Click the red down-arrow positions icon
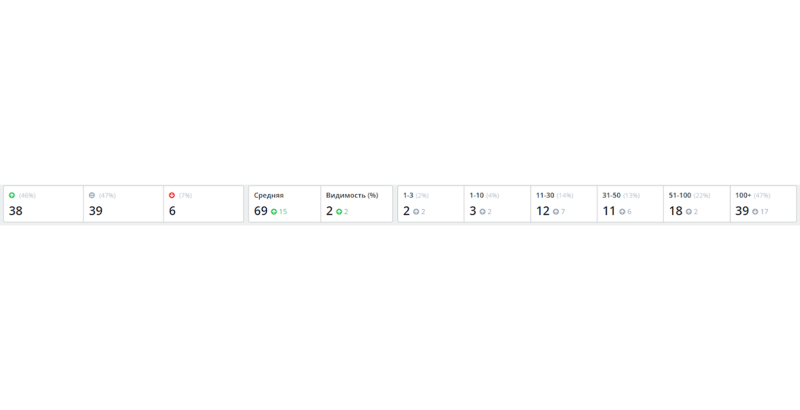Image resolution: width=800 pixels, height=410 pixels. (172, 195)
